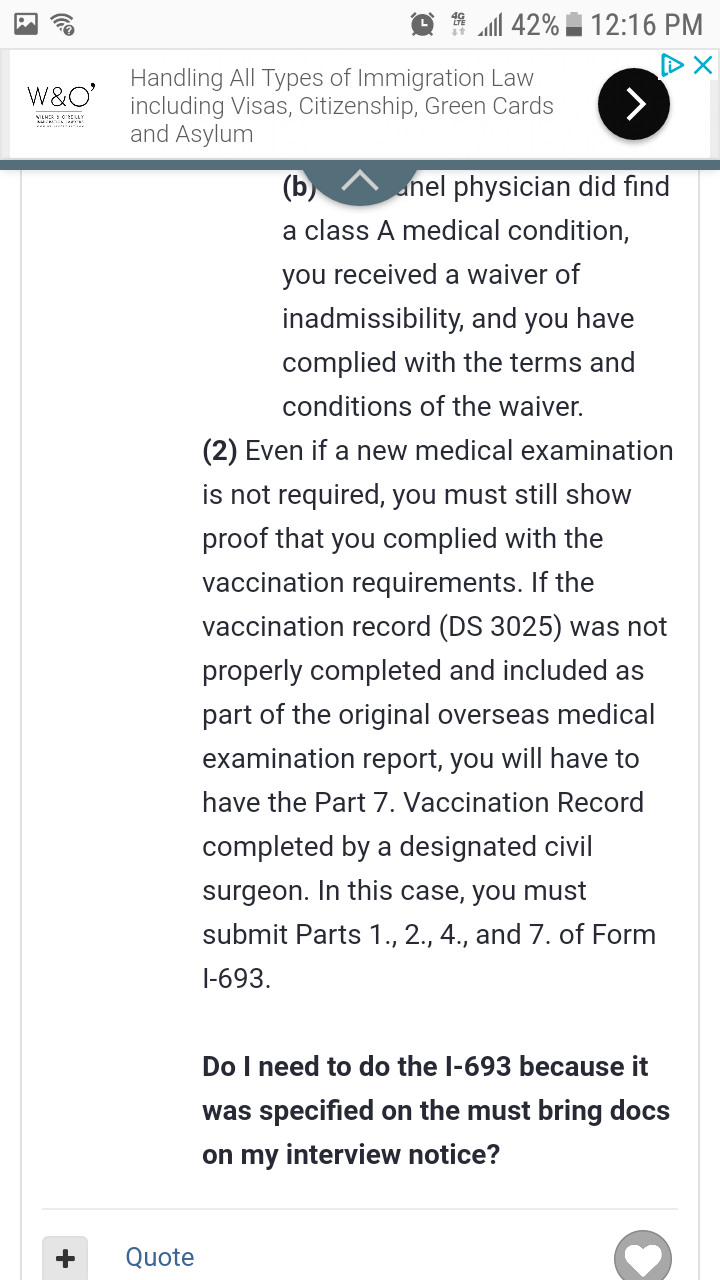The height and width of the screenshot is (1280, 720).
Task: Tap the class A medical condition paragraph
Action: [x=476, y=297]
